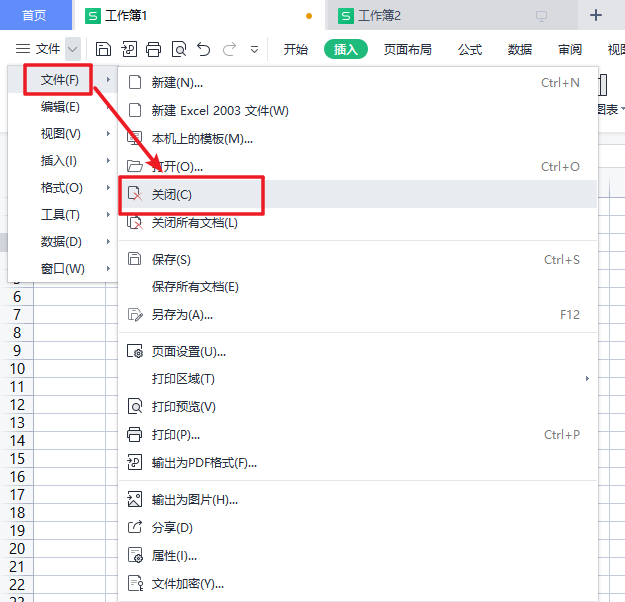Expand the 工具(T) submenu

click(63, 215)
